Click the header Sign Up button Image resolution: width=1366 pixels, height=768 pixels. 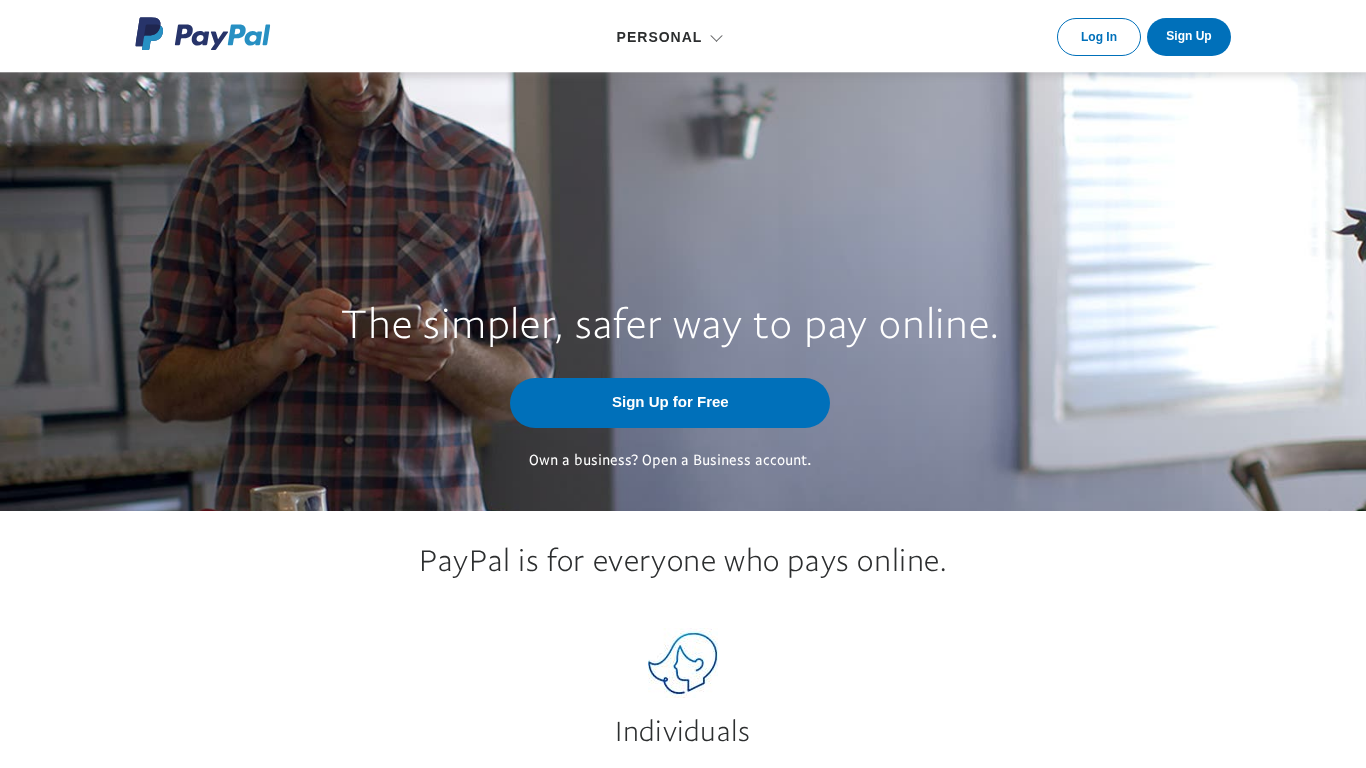(1188, 37)
